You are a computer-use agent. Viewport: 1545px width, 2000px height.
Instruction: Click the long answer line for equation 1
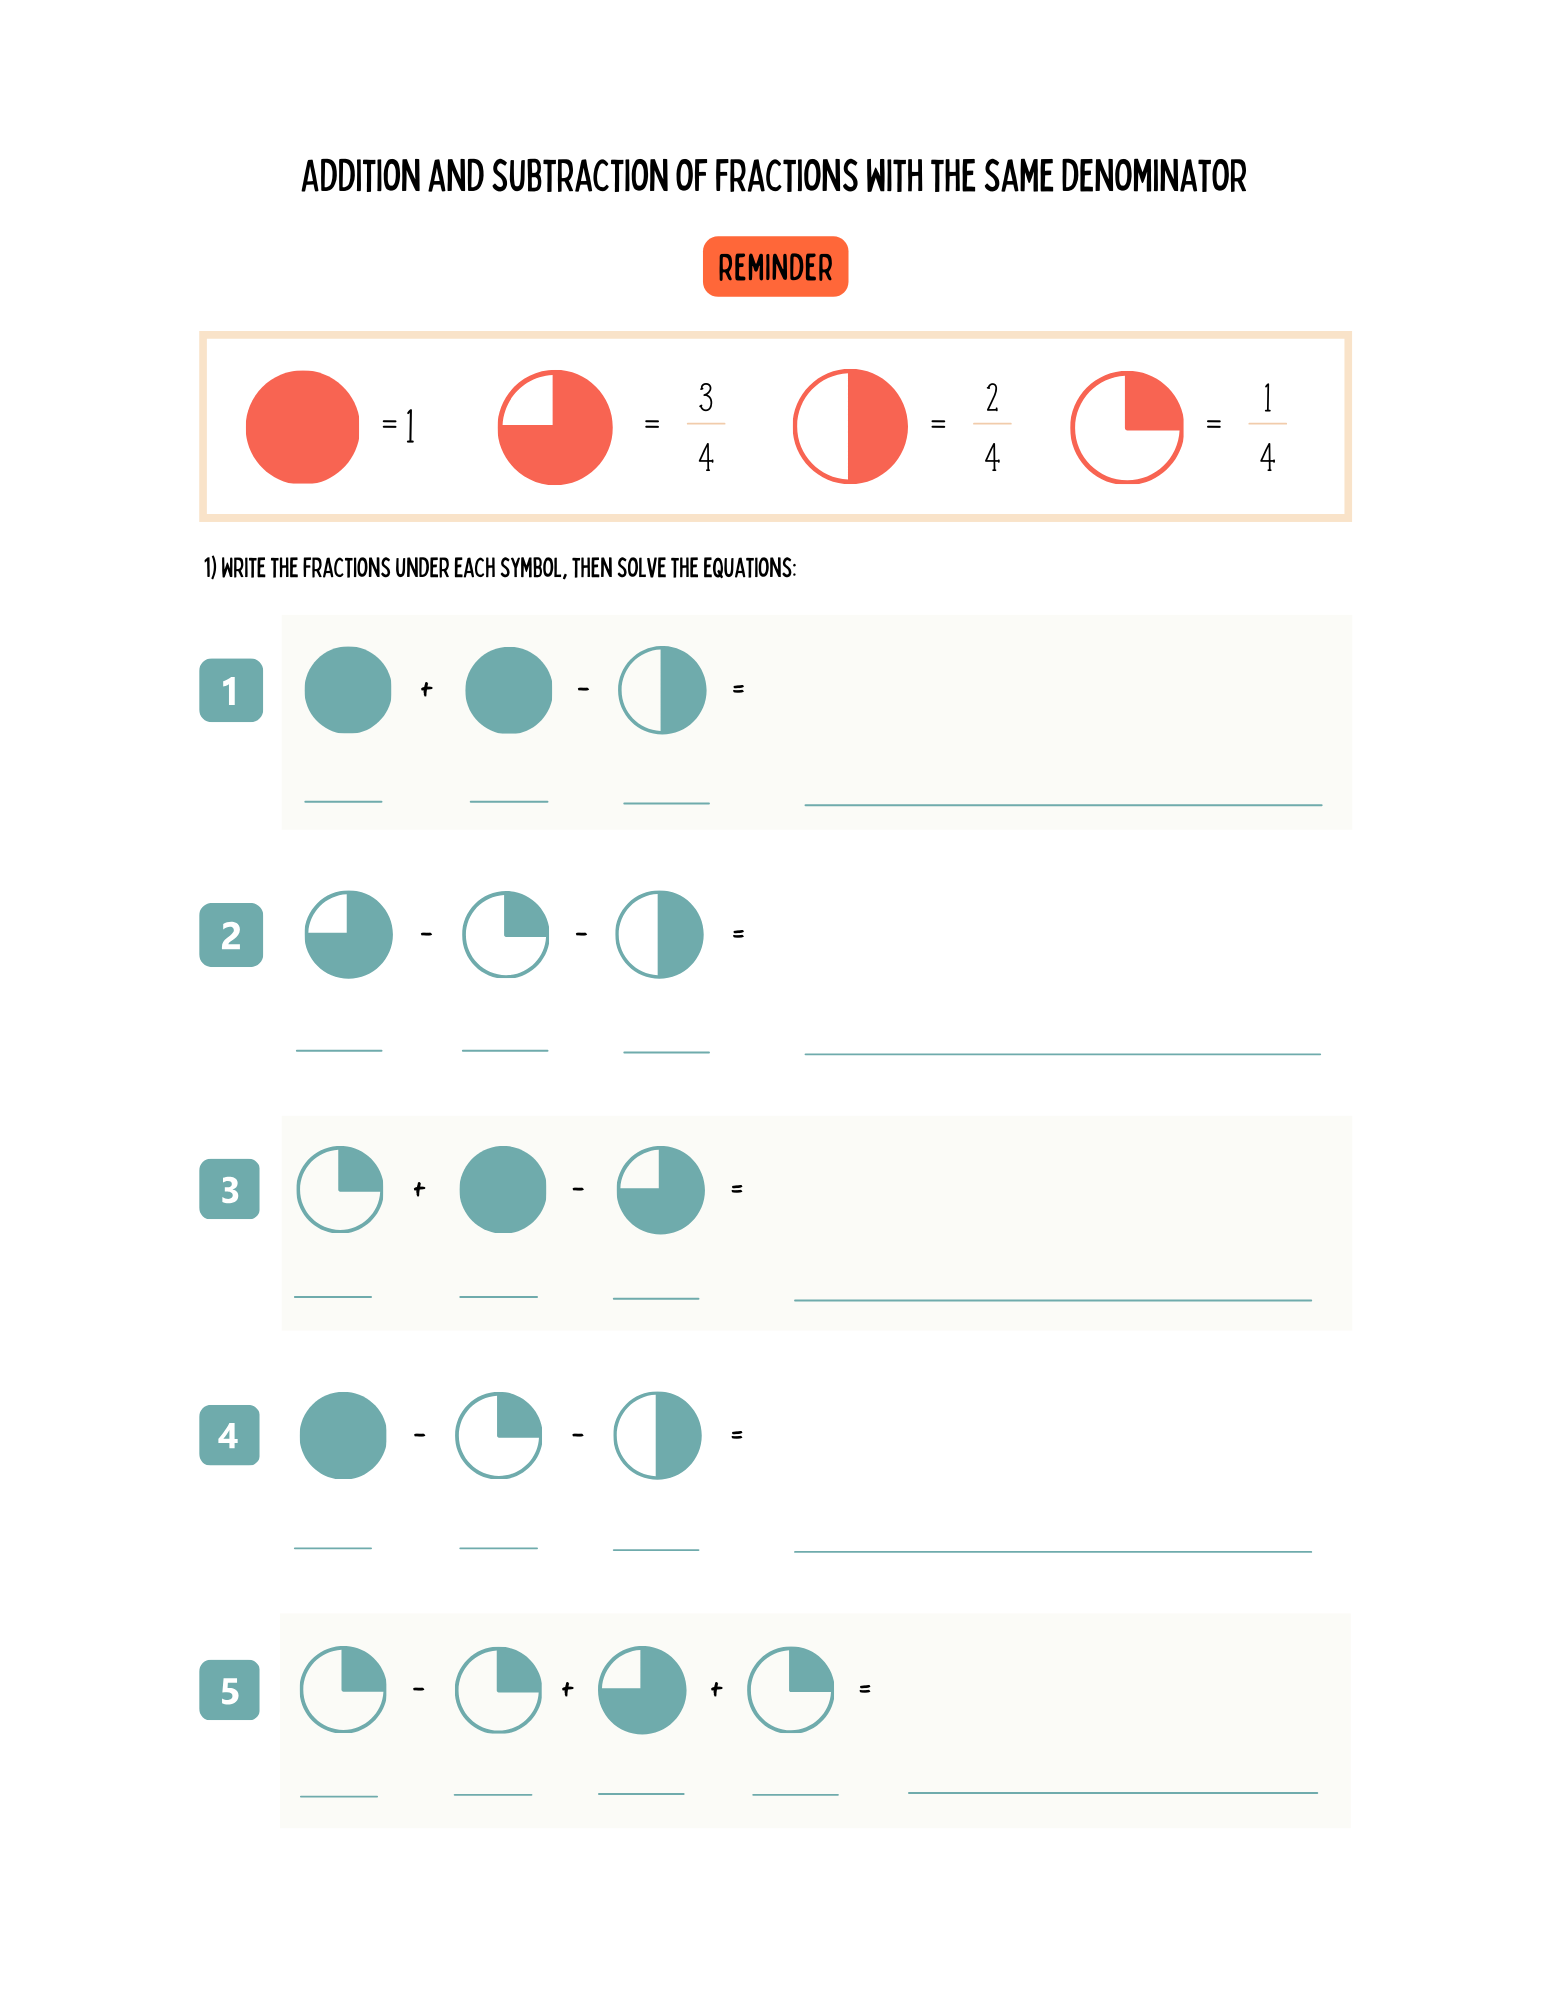pyautogui.click(x=1063, y=803)
